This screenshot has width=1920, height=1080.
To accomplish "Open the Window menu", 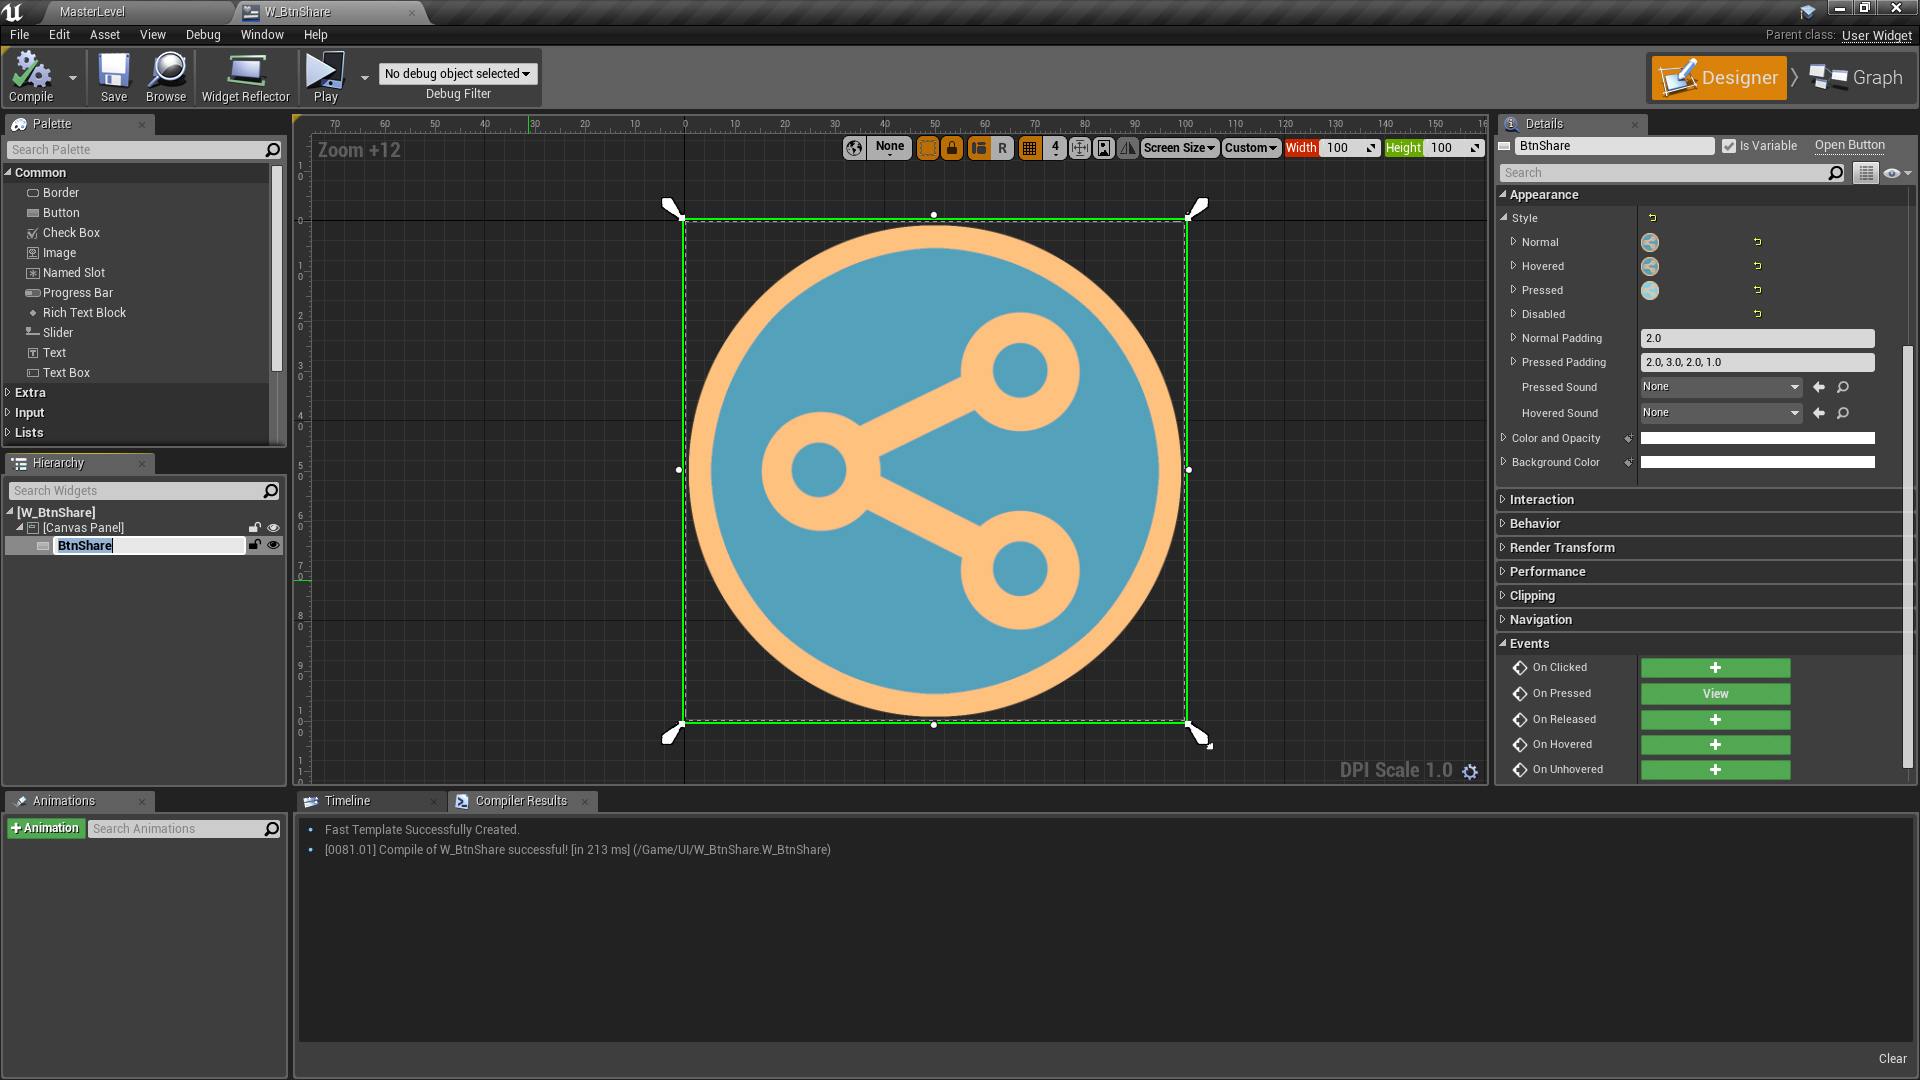I will 262,35.
